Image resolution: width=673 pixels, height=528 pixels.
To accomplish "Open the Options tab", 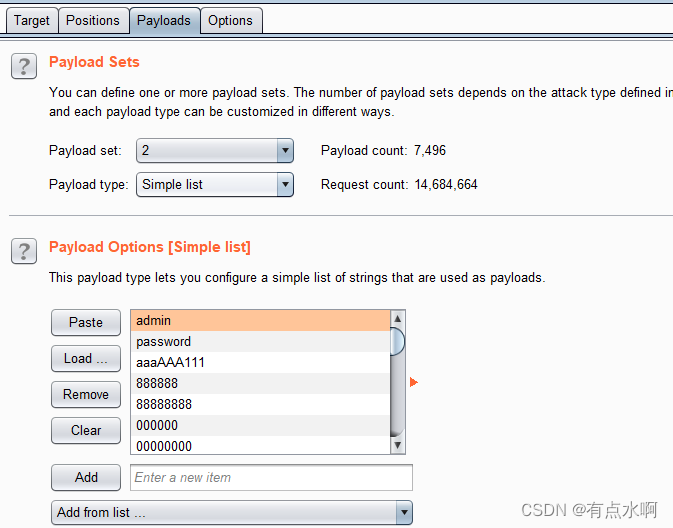I will click(x=231, y=21).
